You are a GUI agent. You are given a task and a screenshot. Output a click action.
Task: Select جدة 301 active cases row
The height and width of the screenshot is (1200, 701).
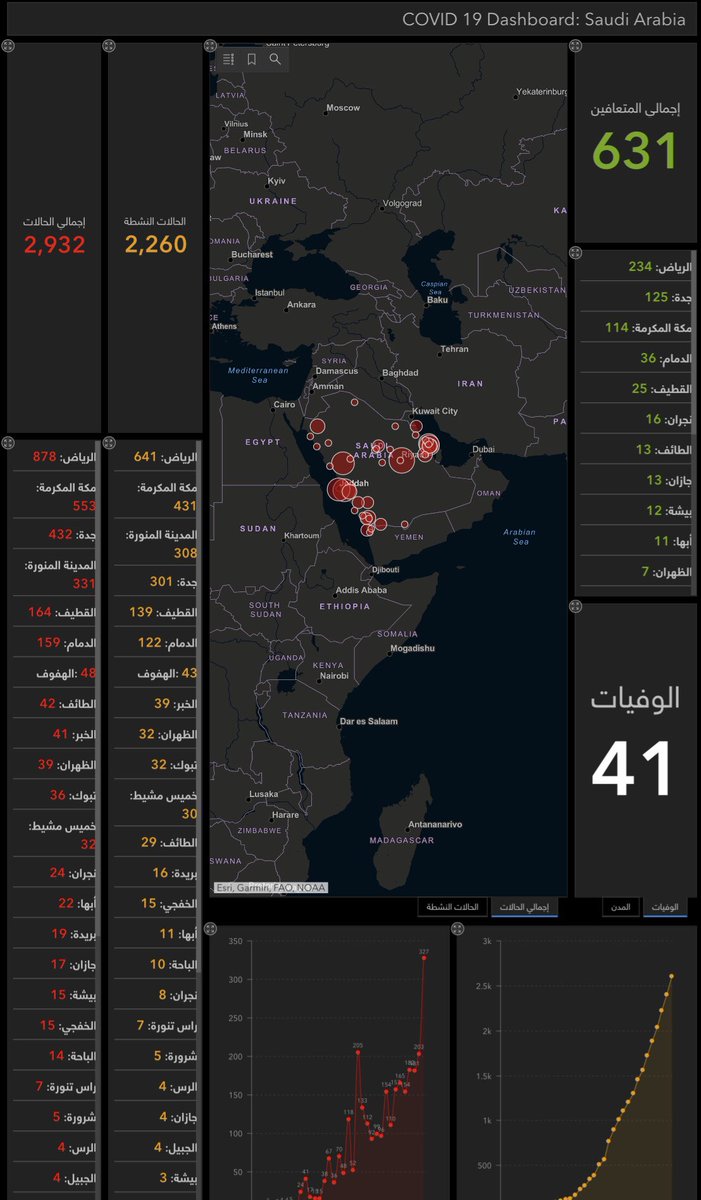(156, 582)
